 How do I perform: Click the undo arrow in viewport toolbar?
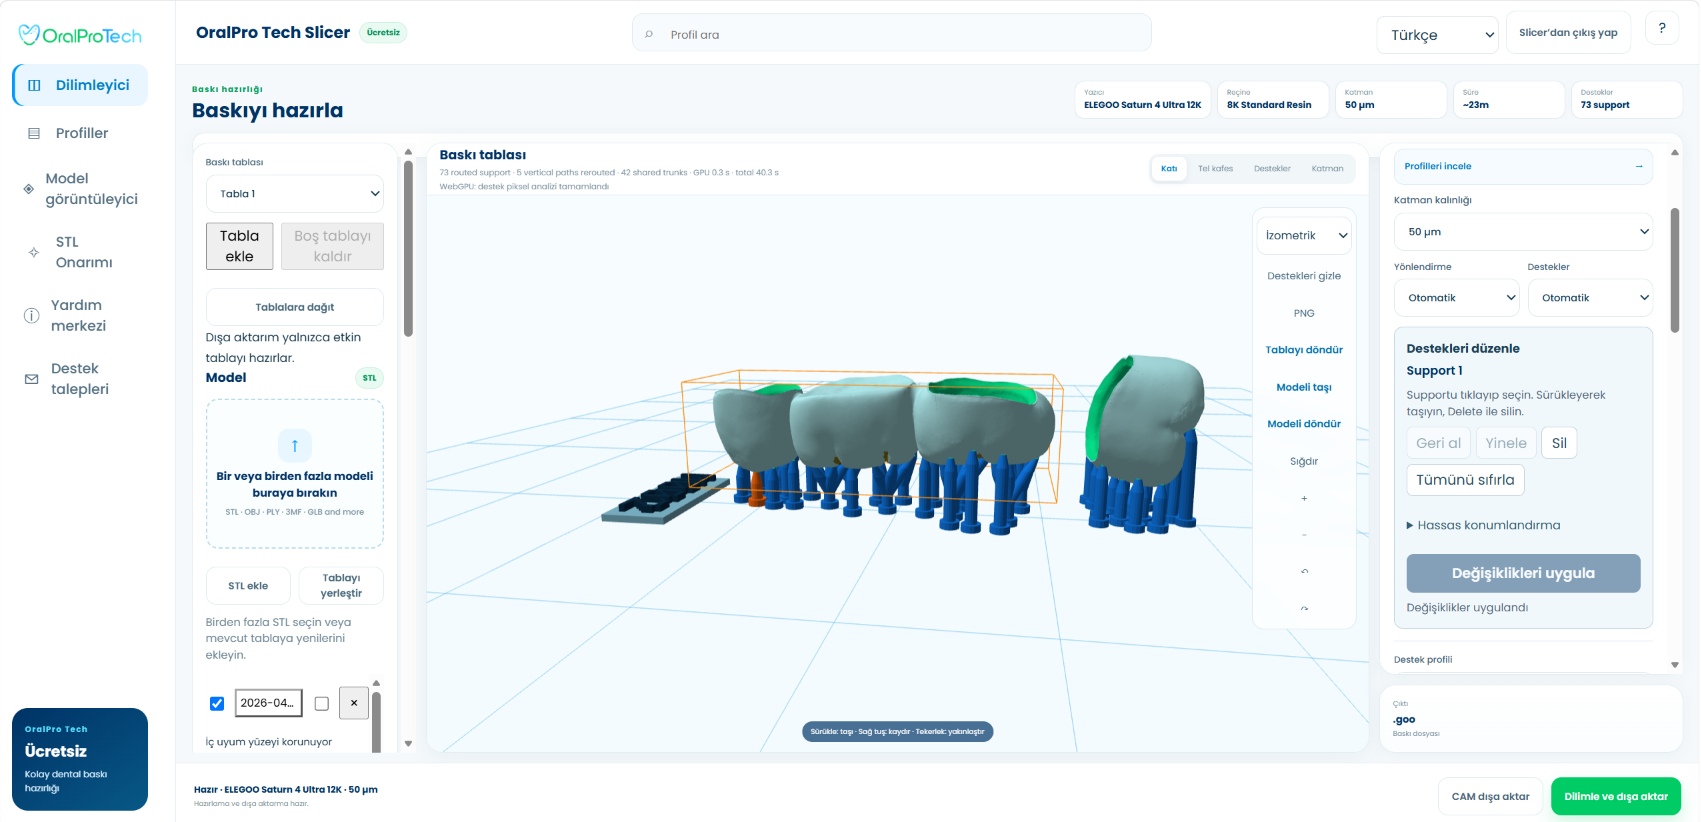pos(1304,572)
